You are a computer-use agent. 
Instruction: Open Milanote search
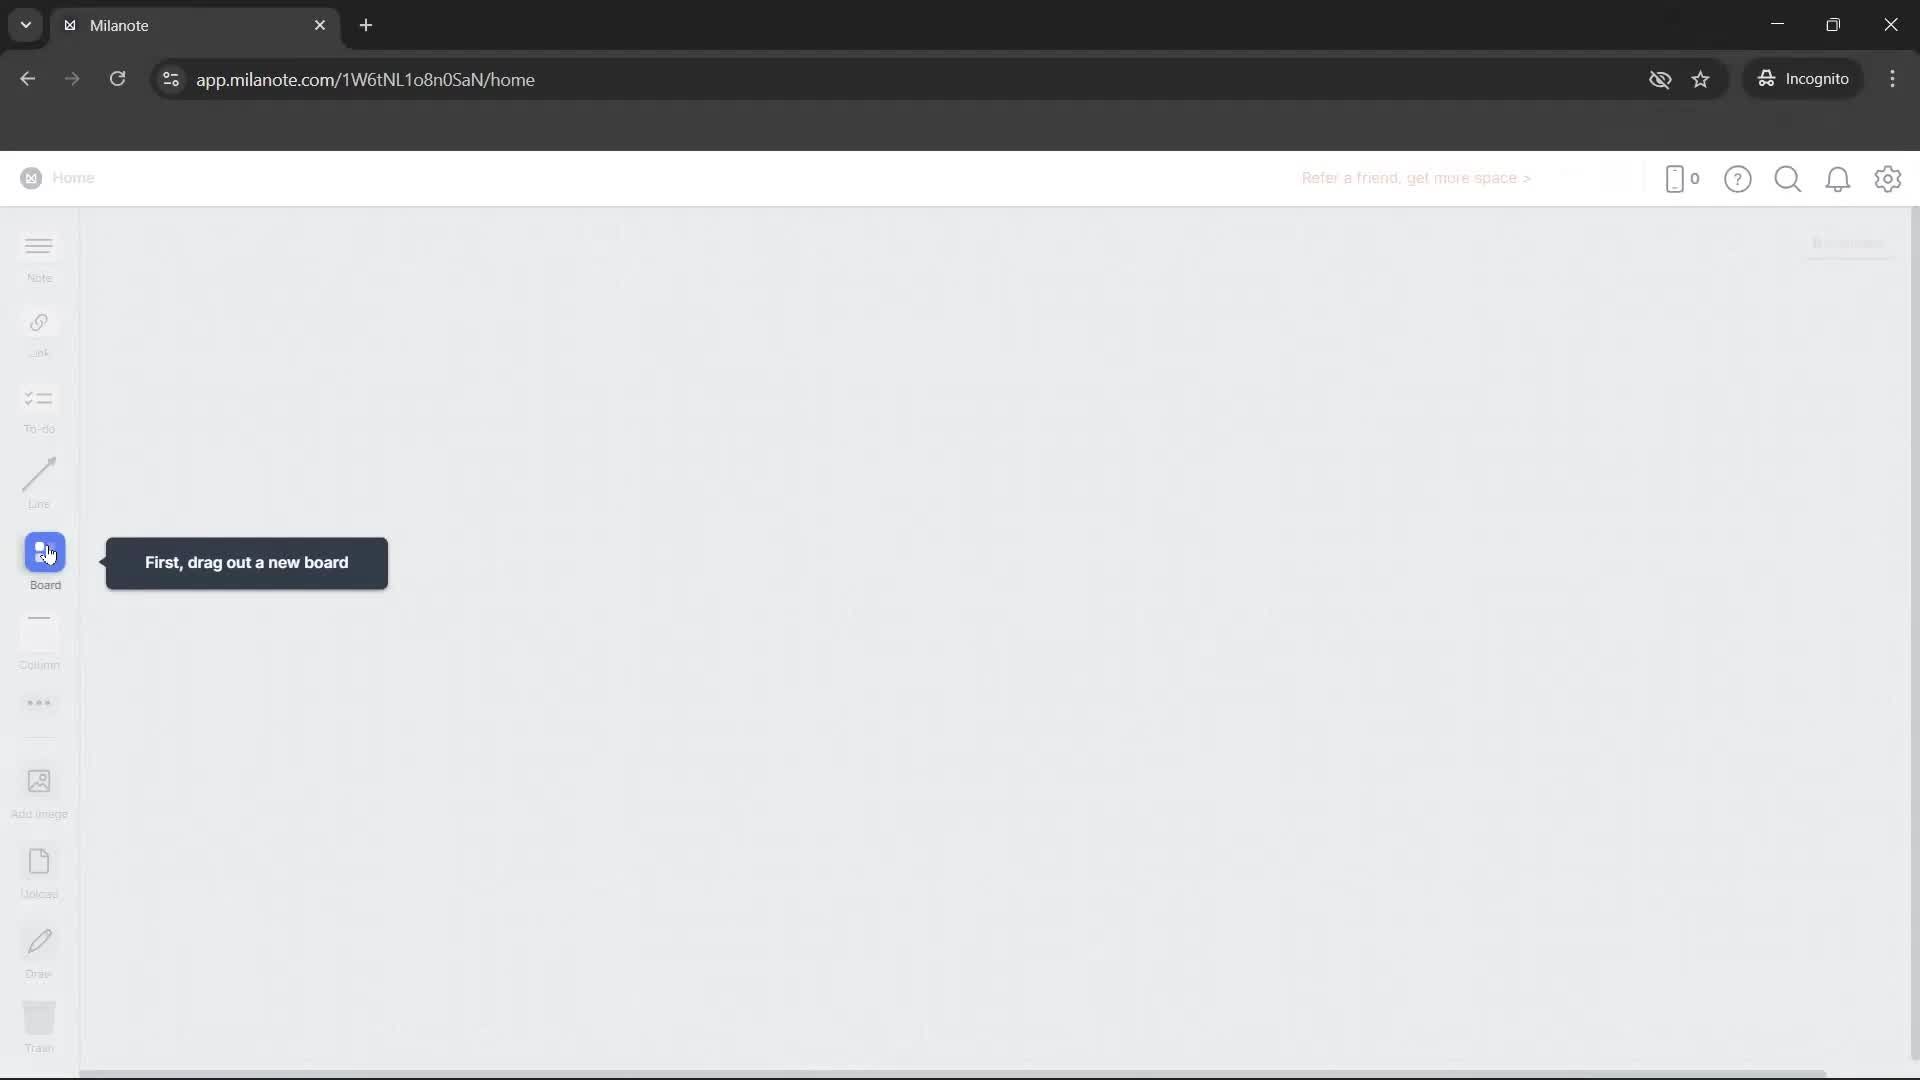1788,179
